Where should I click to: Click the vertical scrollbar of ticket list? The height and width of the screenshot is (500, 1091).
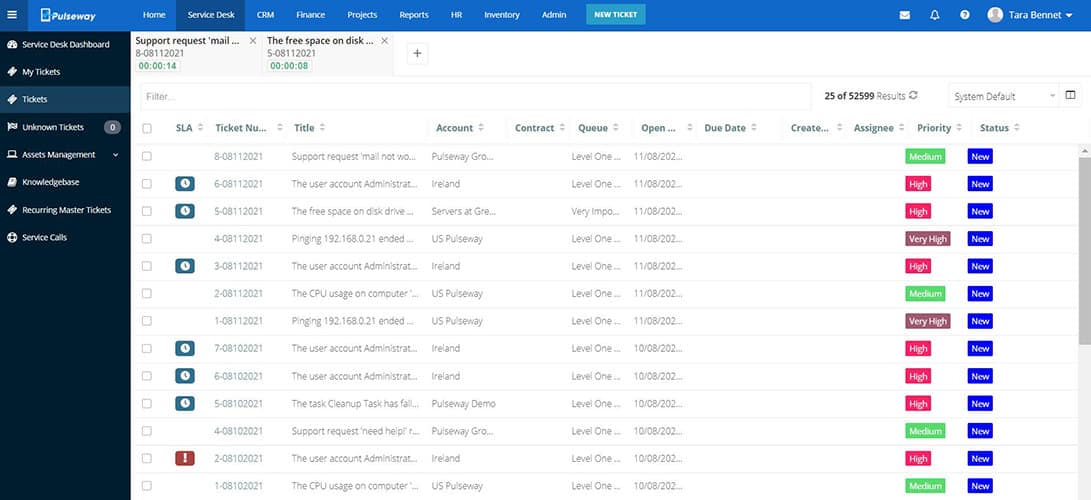[x=1085, y=250]
